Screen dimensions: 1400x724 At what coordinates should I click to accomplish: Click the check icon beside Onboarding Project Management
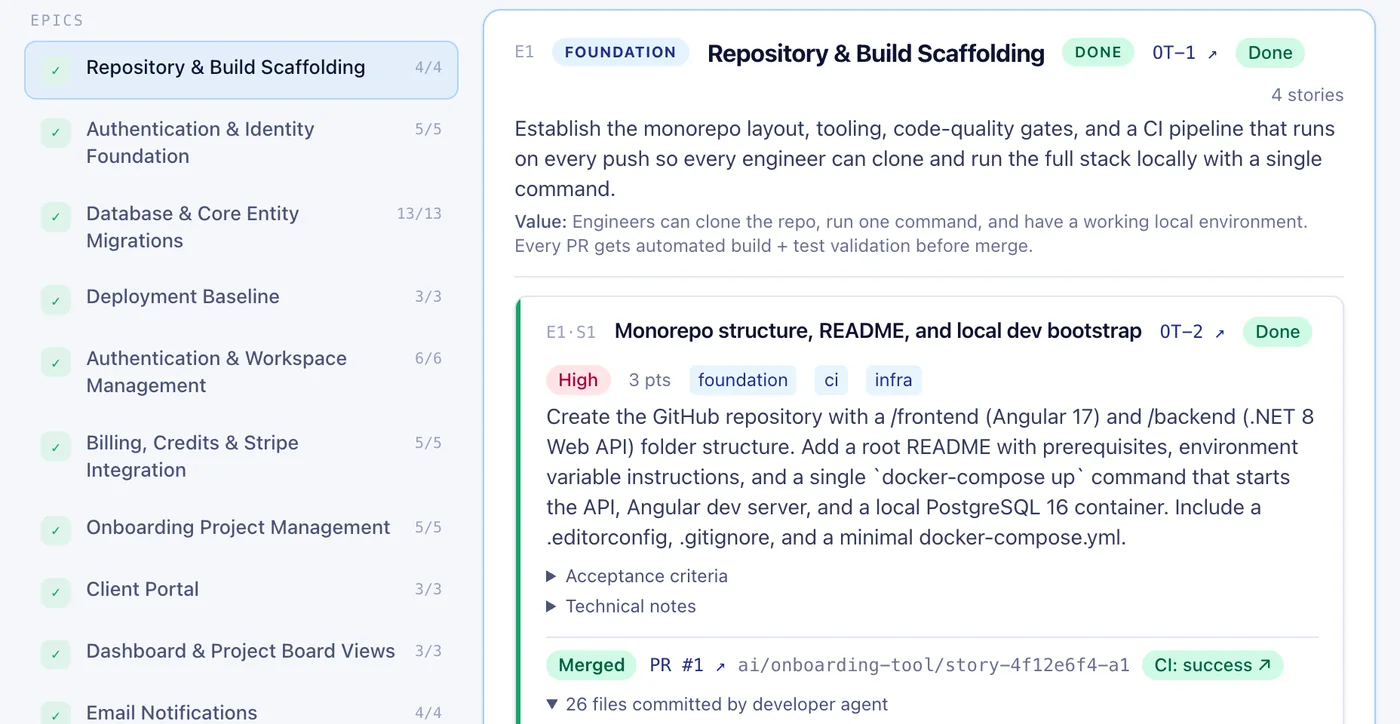click(x=56, y=530)
